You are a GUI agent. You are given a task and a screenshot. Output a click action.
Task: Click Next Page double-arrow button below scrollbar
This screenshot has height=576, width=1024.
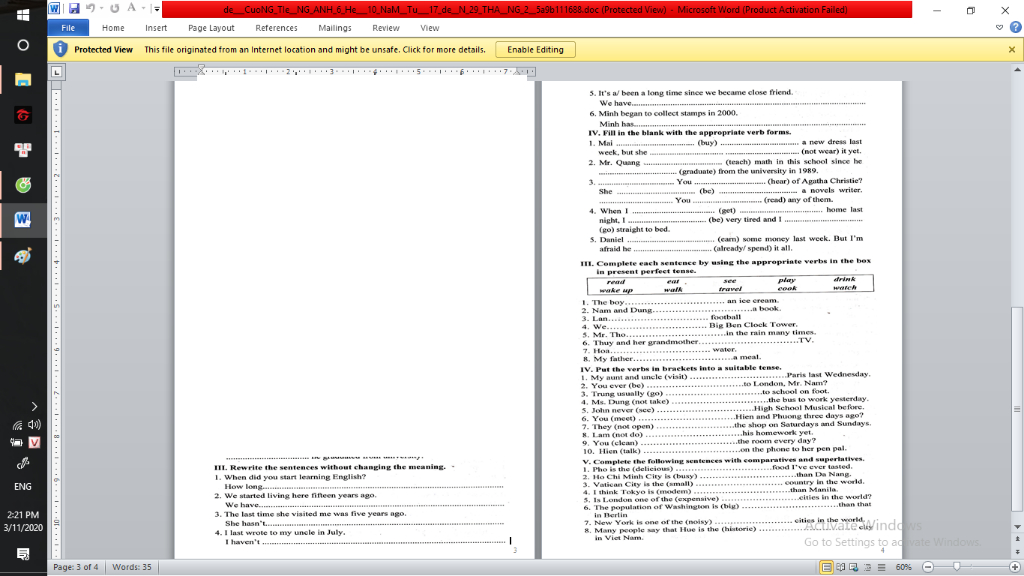point(1017,552)
